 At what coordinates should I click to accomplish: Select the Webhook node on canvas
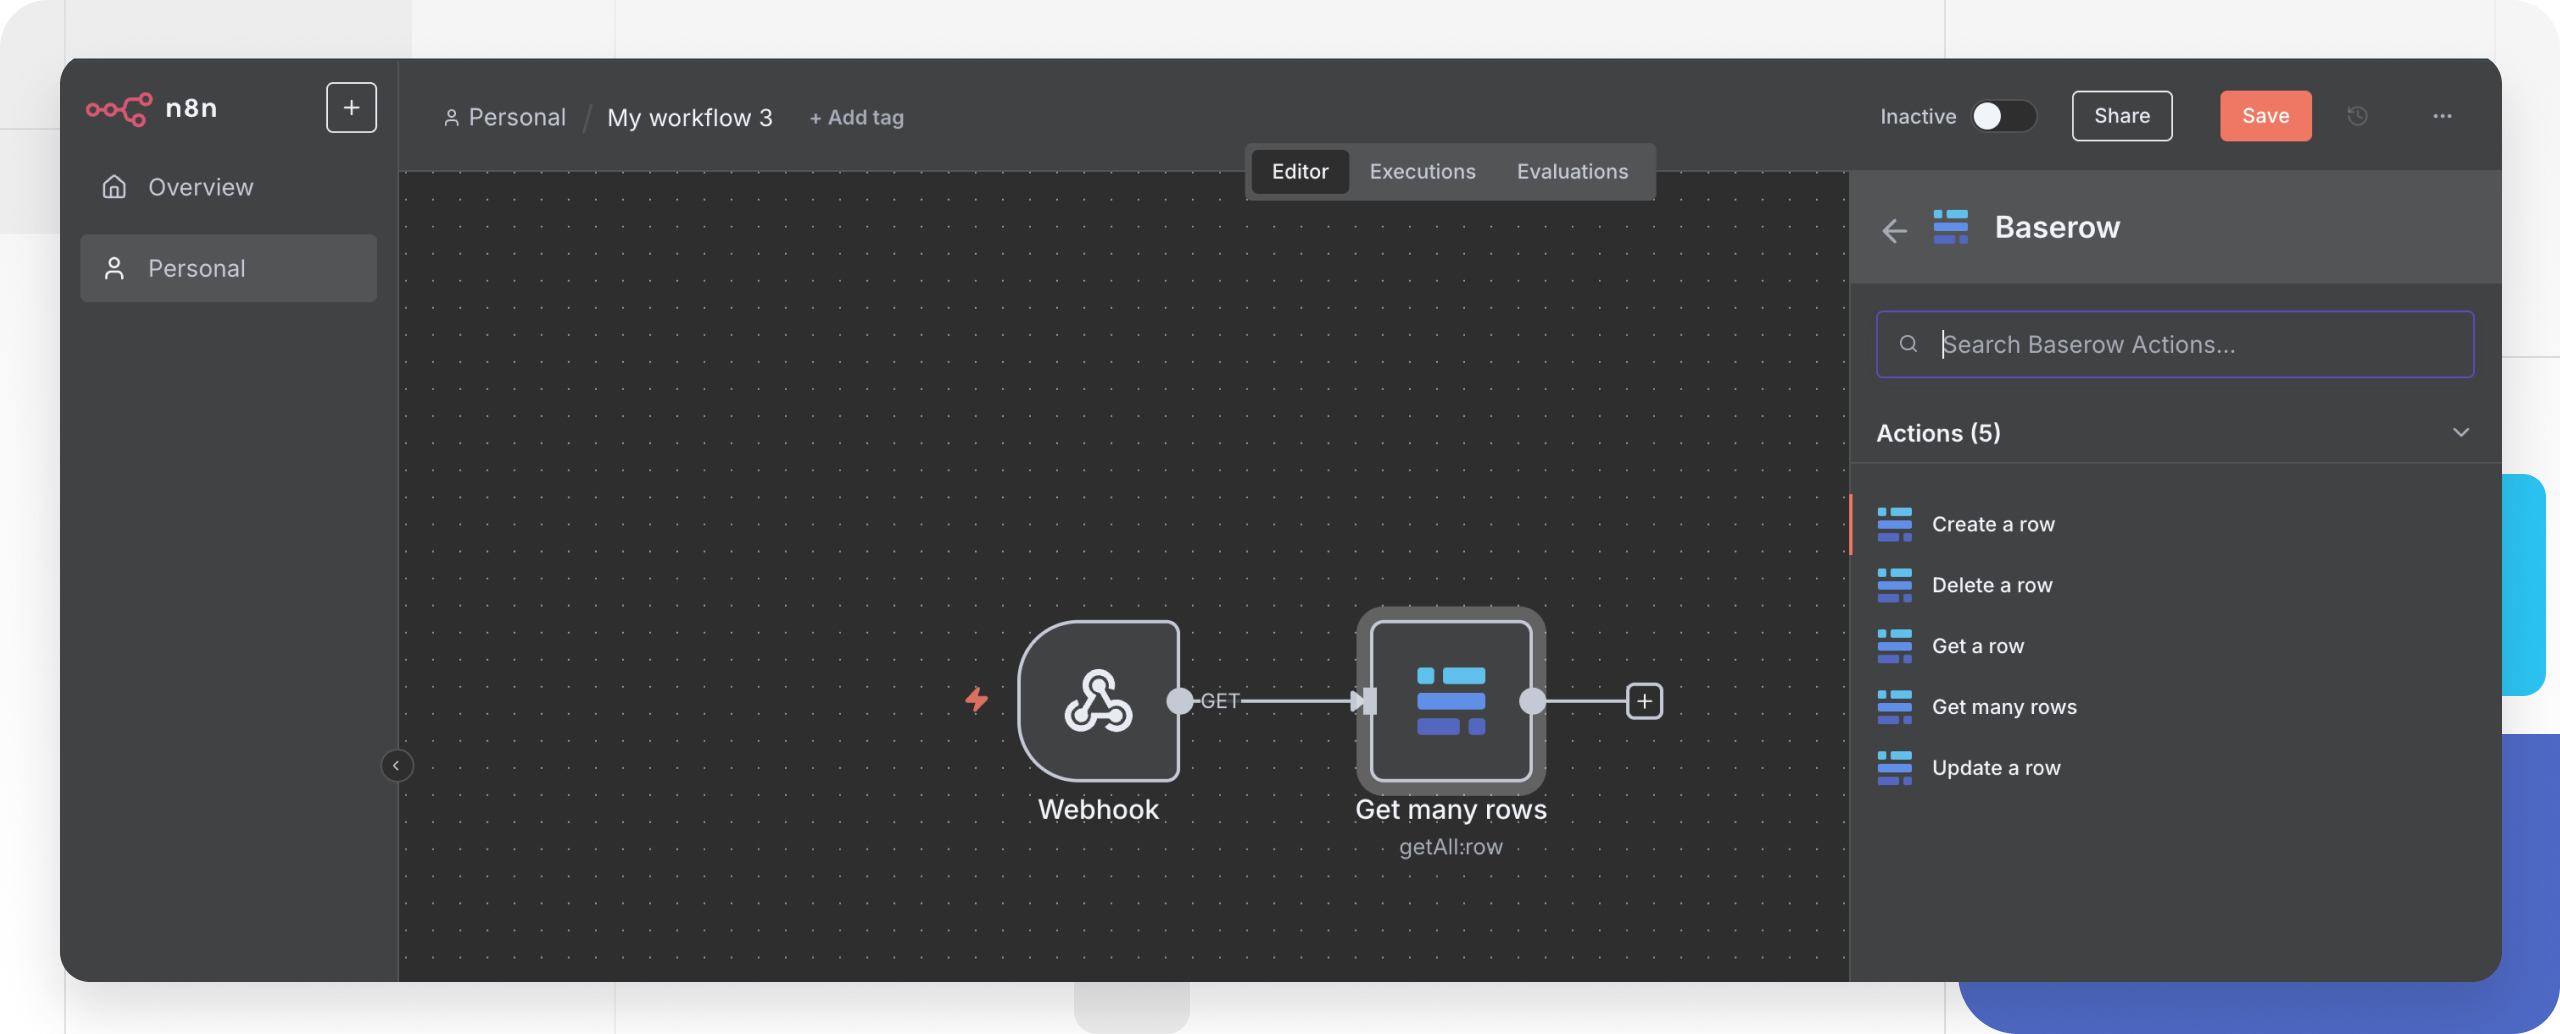coord(1098,700)
